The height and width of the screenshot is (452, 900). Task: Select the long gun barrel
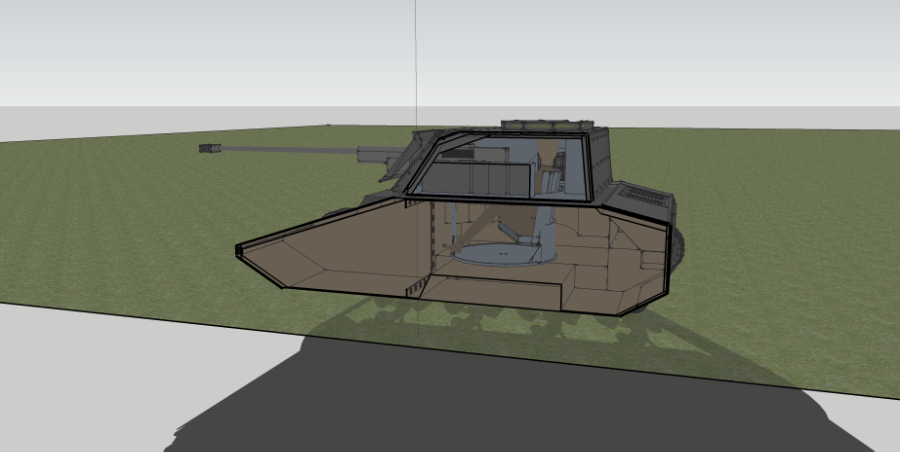coord(288,151)
